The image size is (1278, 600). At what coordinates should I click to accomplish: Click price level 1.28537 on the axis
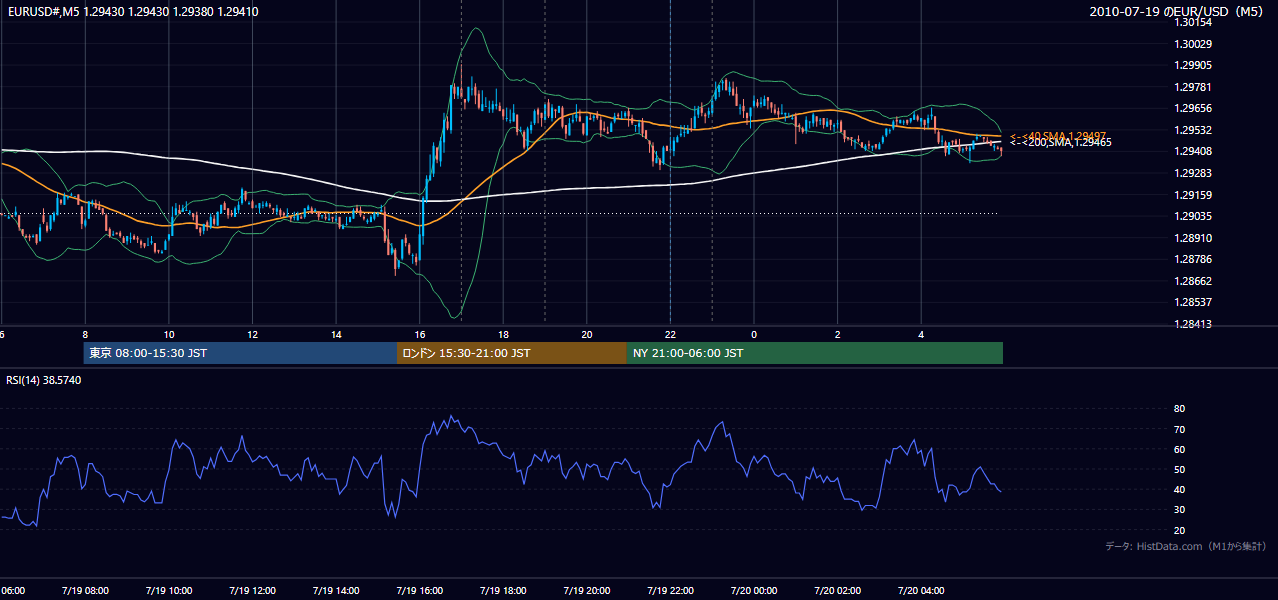coord(1193,302)
